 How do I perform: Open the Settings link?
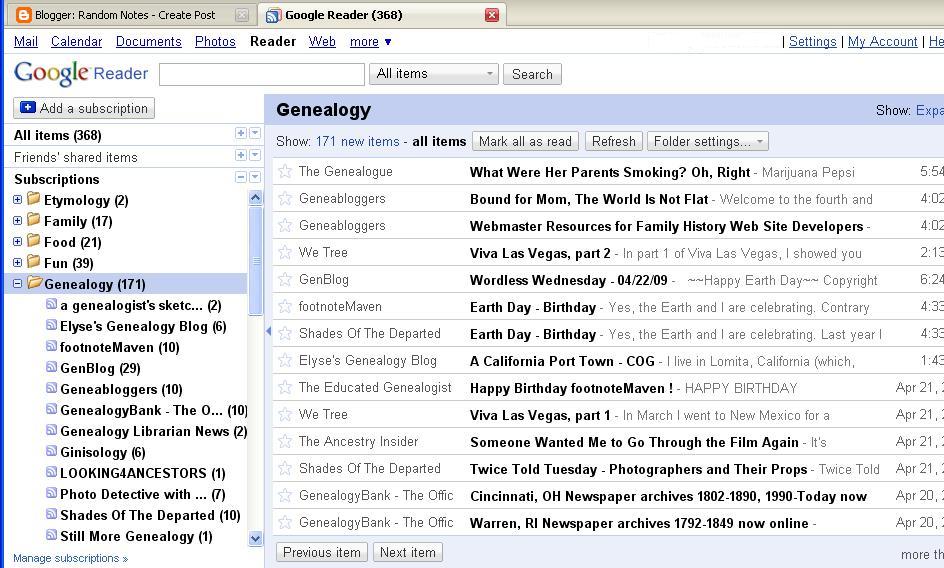click(x=813, y=42)
